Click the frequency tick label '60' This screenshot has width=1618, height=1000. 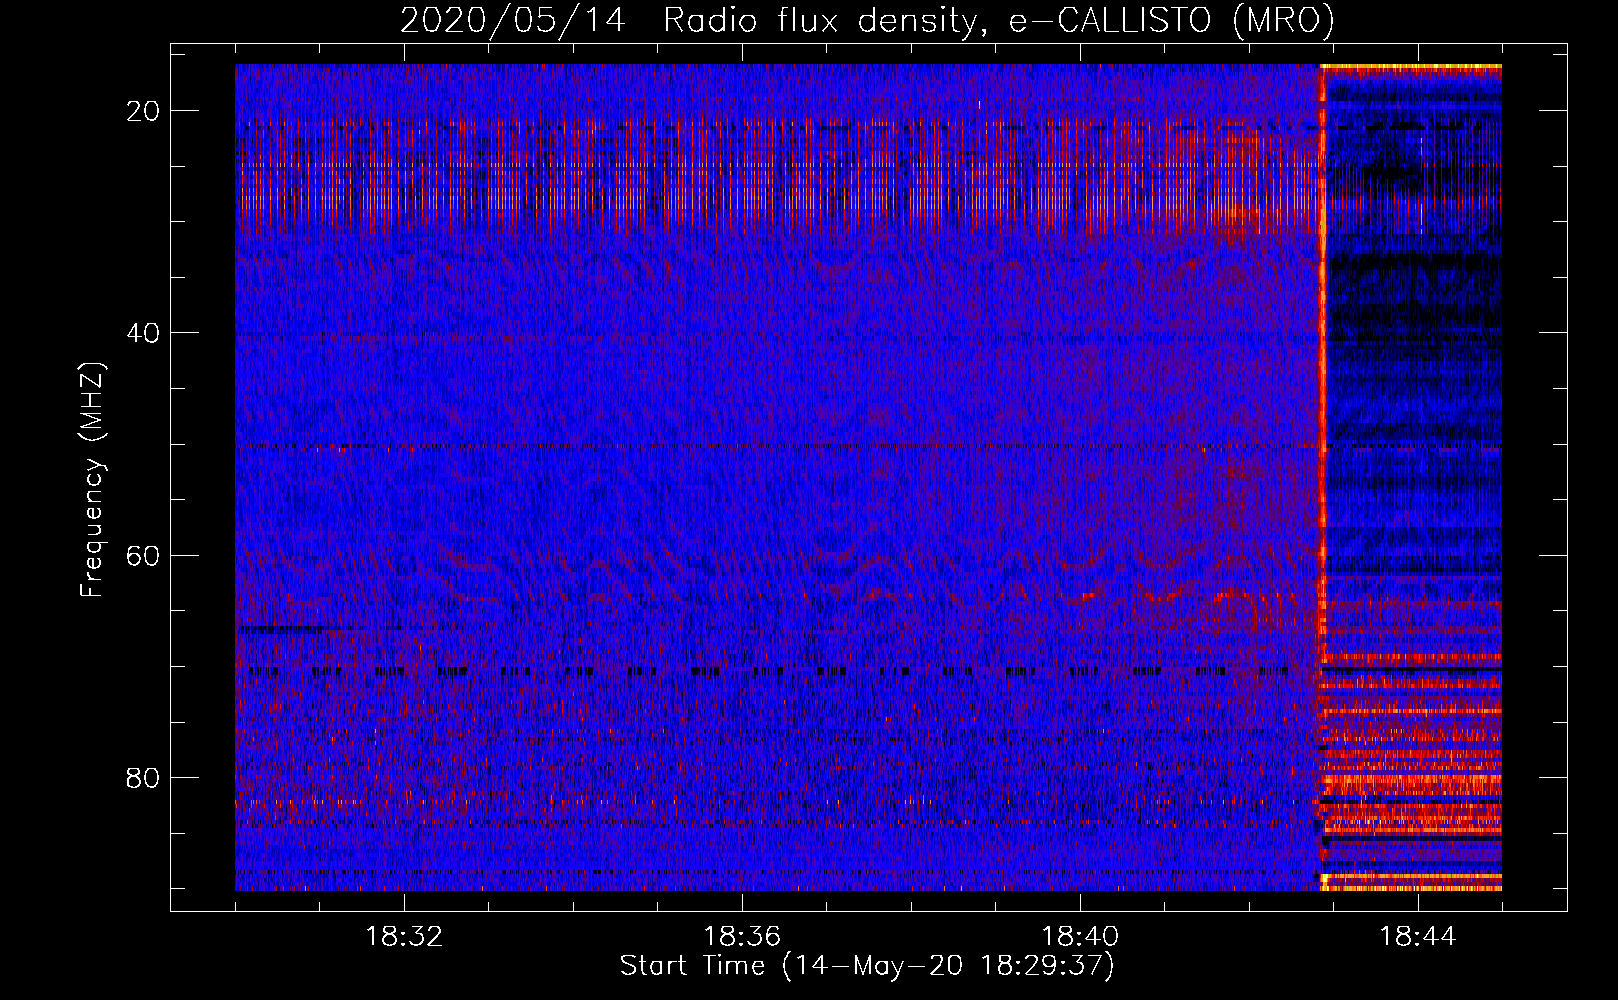coord(144,555)
